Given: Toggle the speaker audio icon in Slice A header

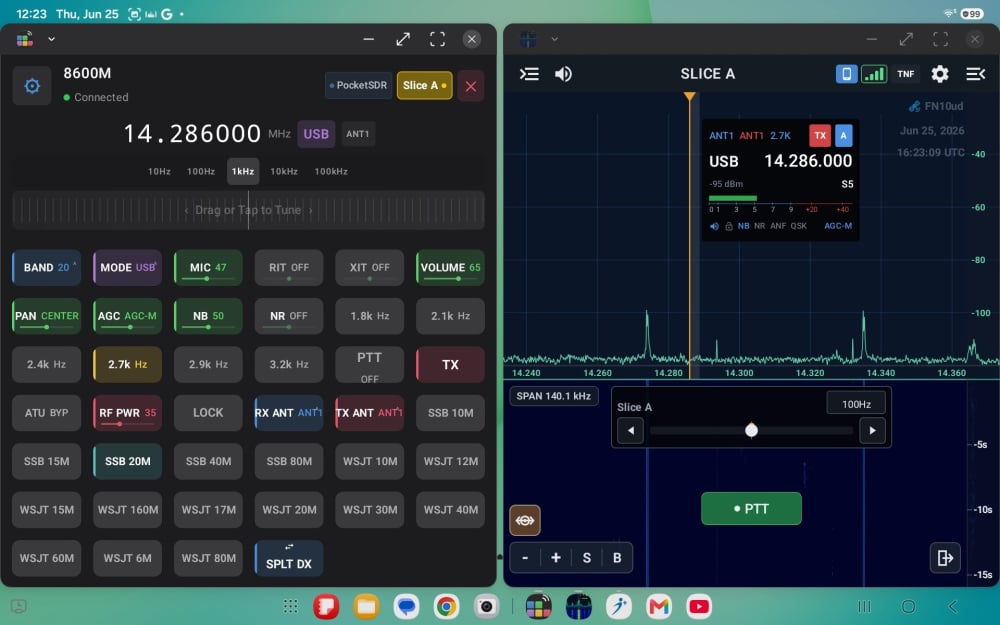Looking at the screenshot, I should click(563, 74).
